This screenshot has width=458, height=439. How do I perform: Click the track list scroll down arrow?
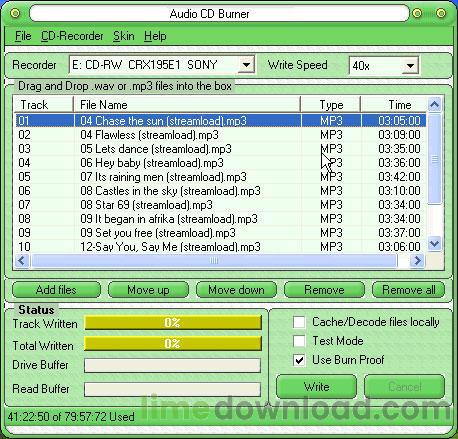pos(434,244)
